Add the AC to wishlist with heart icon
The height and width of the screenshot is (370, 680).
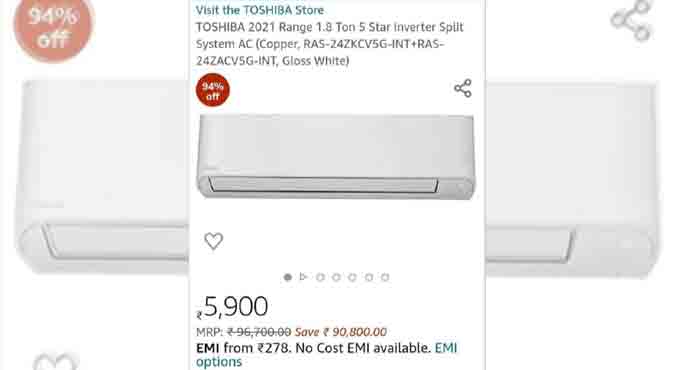point(213,241)
